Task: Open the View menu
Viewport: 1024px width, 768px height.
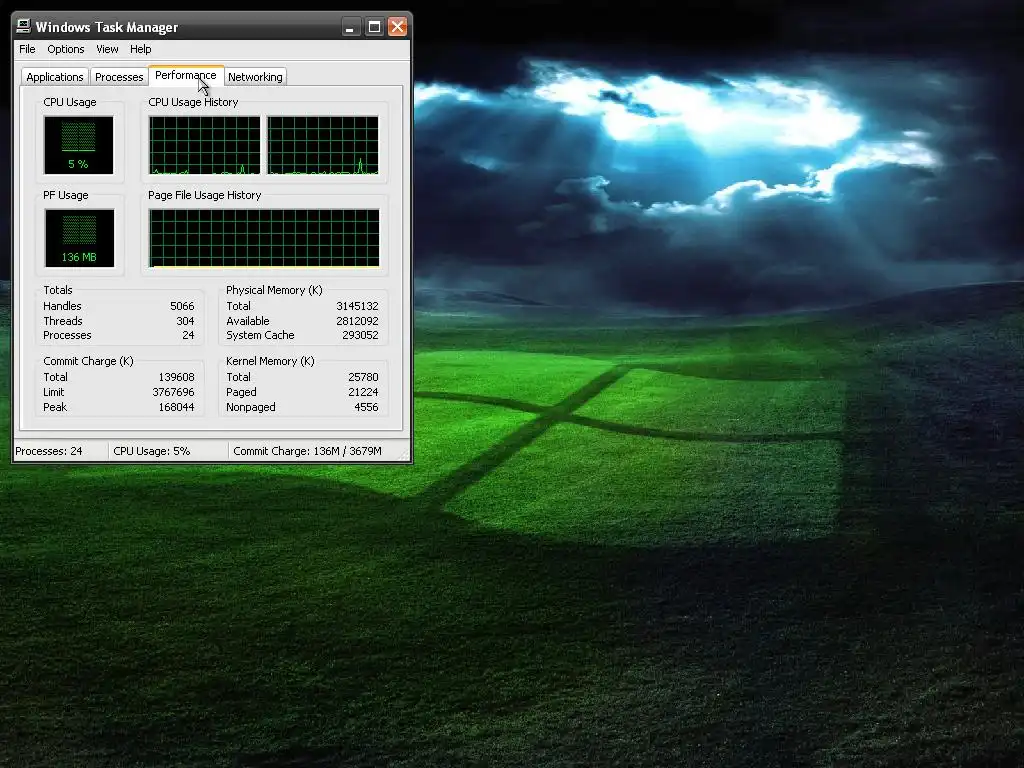Action: click(107, 49)
